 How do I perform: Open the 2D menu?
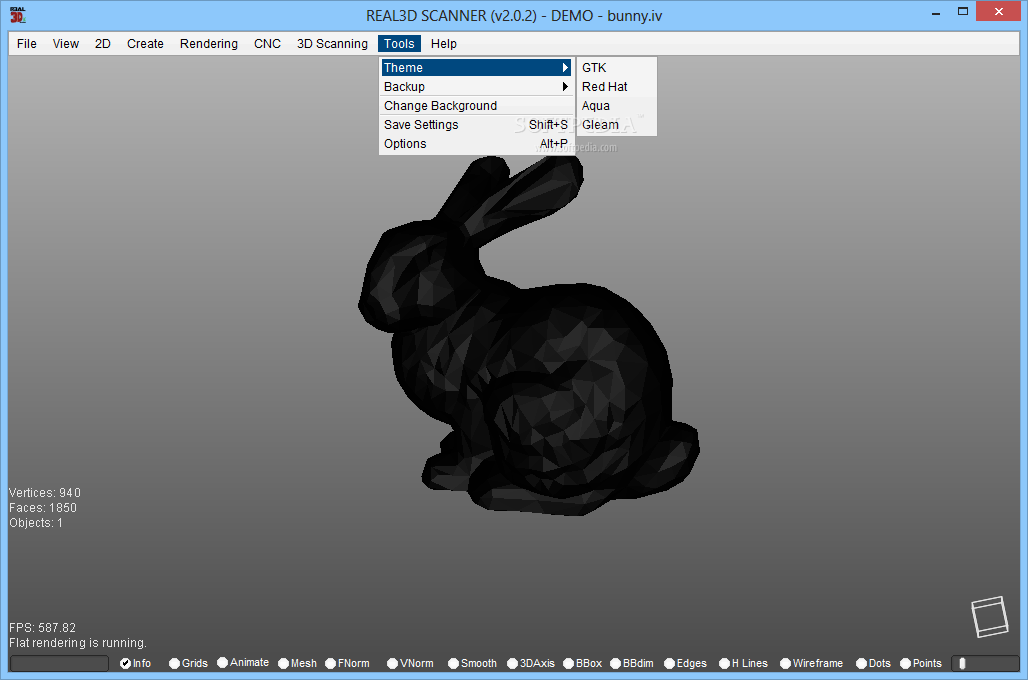click(103, 44)
